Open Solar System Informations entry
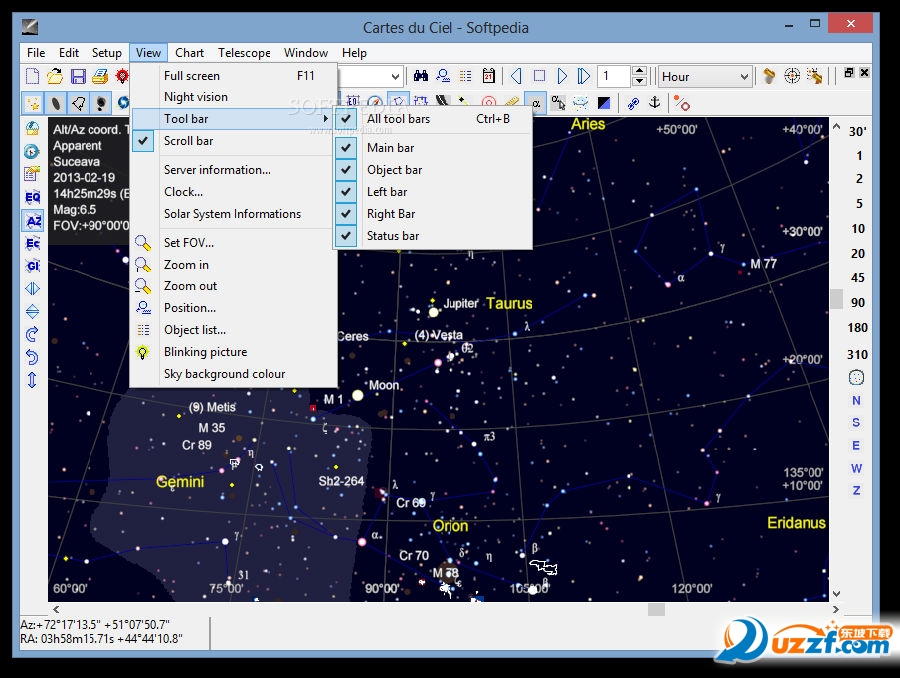The height and width of the screenshot is (678, 900). pos(232,214)
